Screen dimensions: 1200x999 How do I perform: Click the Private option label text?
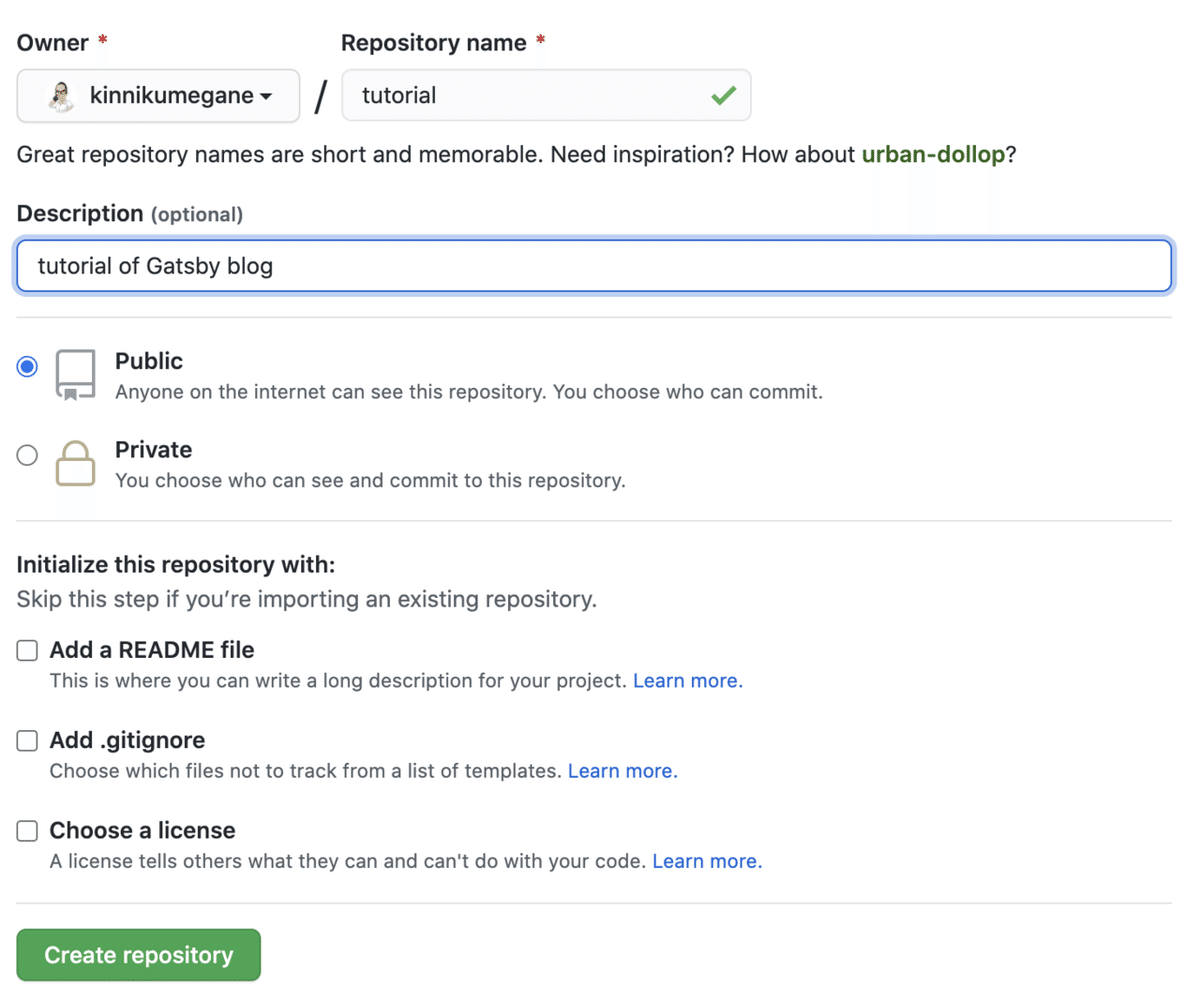pos(153,450)
